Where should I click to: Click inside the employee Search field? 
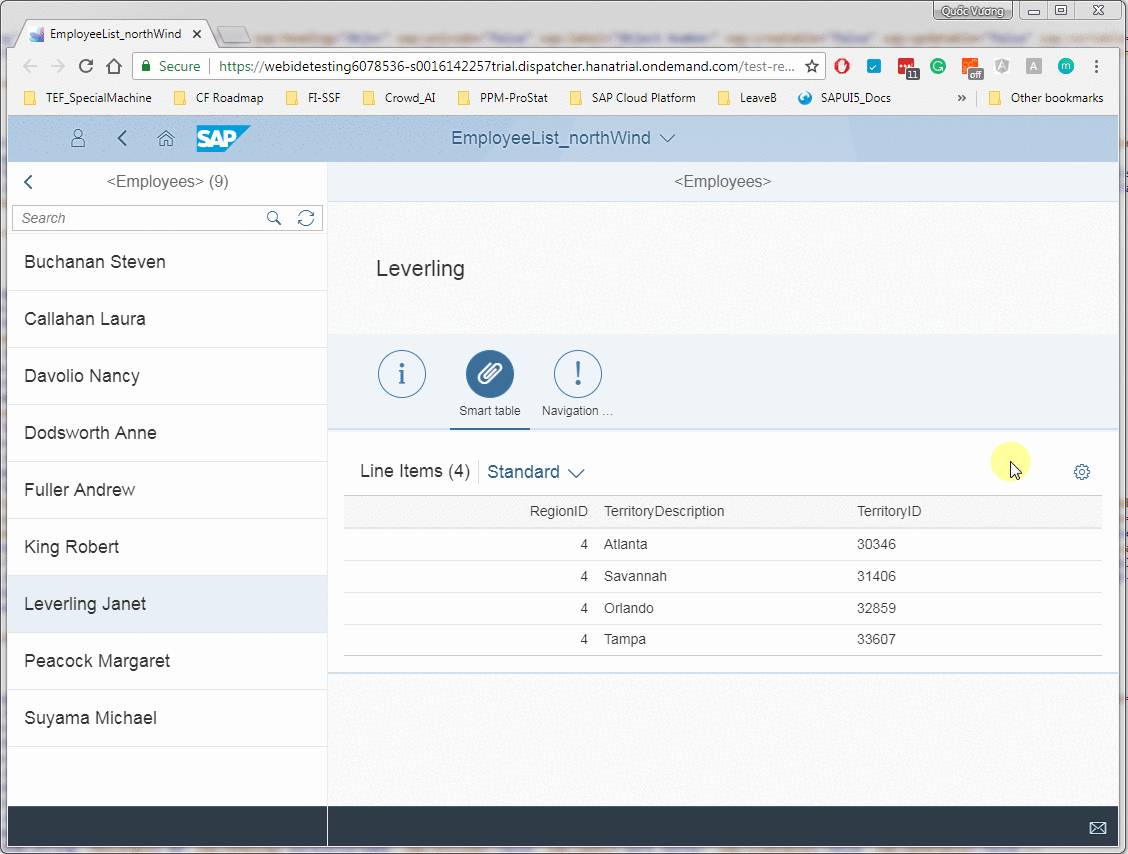coord(140,218)
